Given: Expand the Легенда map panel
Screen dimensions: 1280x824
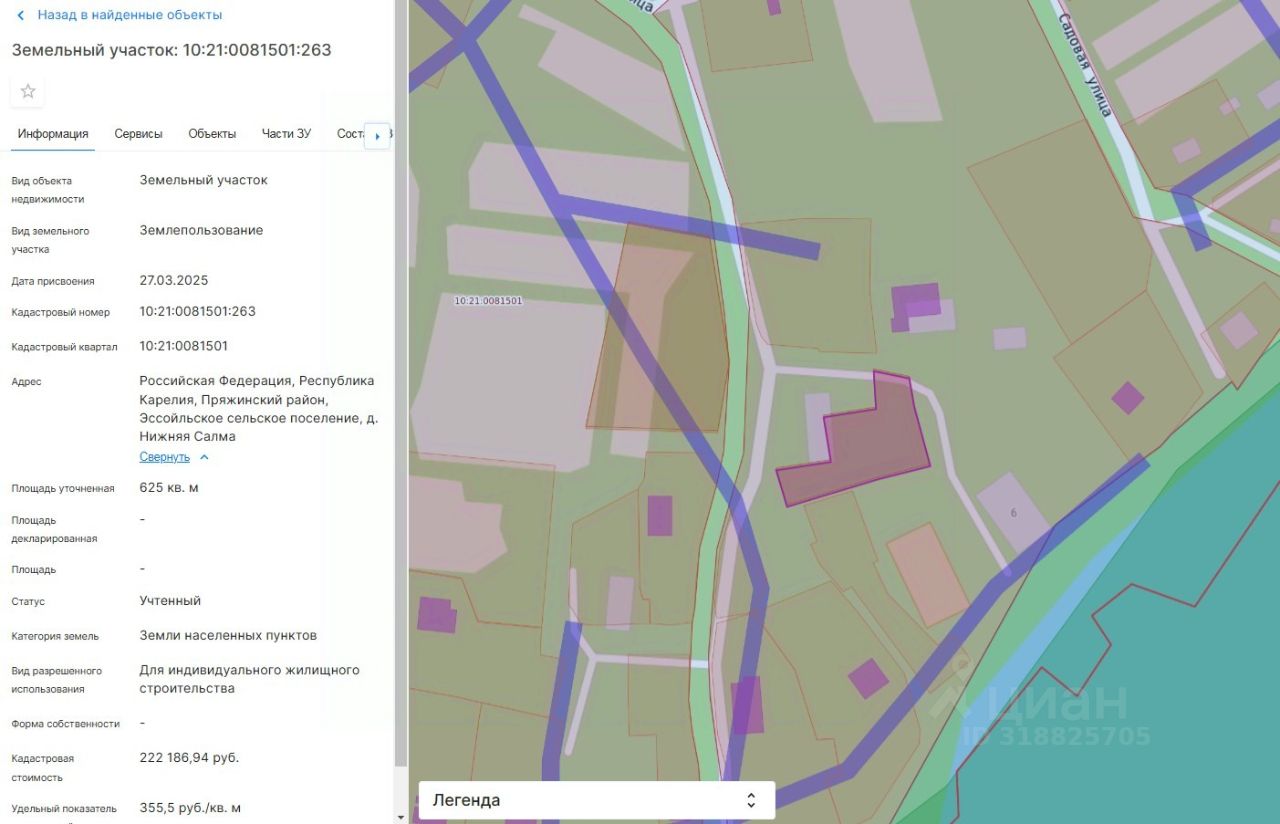Looking at the screenshot, I should coord(596,800).
